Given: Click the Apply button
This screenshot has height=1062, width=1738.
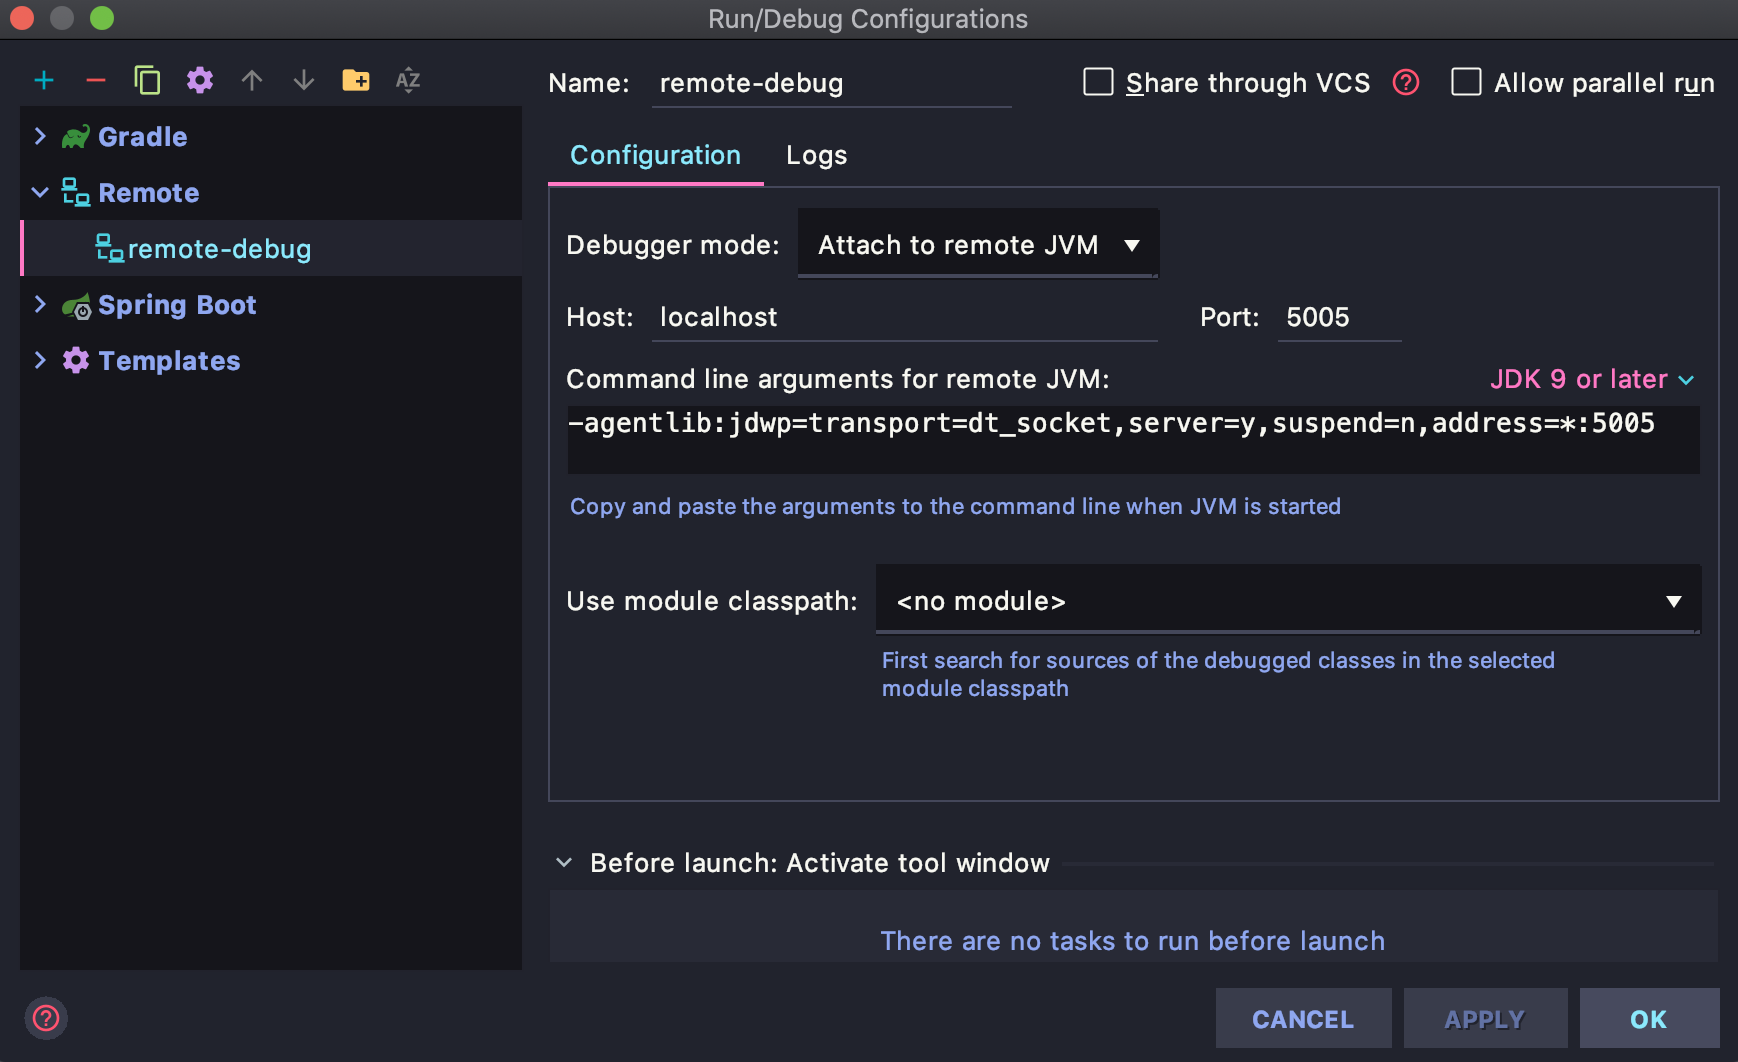Looking at the screenshot, I should pyautogui.click(x=1485, y=1018).
